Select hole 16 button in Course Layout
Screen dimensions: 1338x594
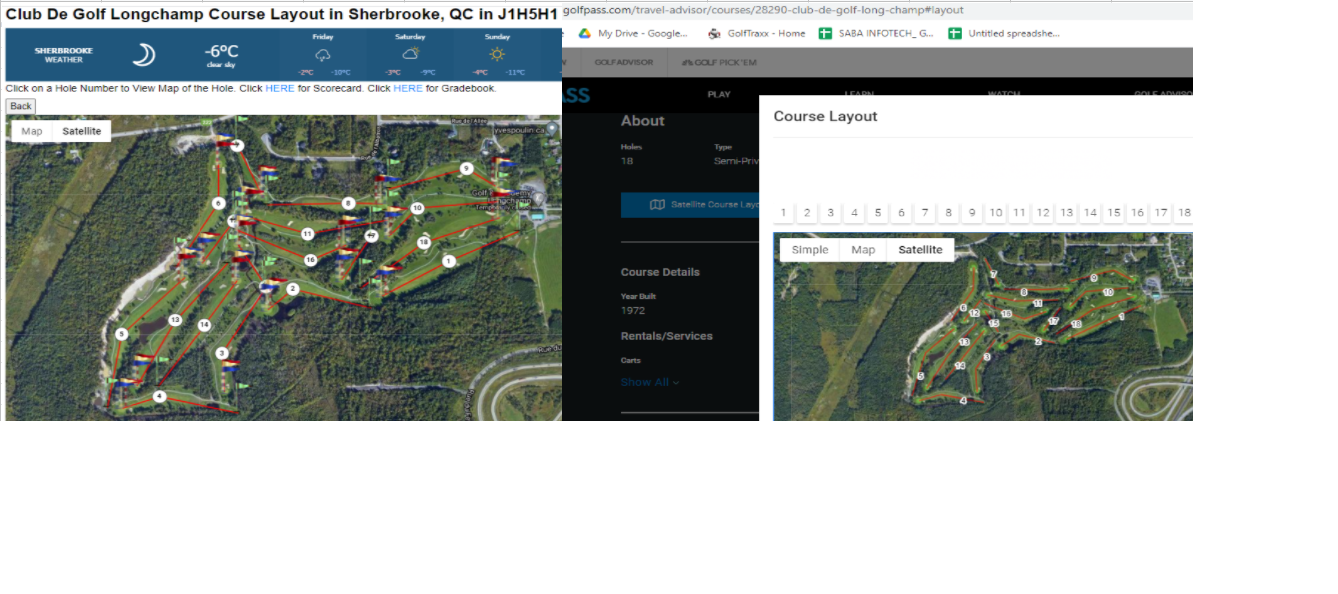pyautogui.click(x=1137, y=213)
